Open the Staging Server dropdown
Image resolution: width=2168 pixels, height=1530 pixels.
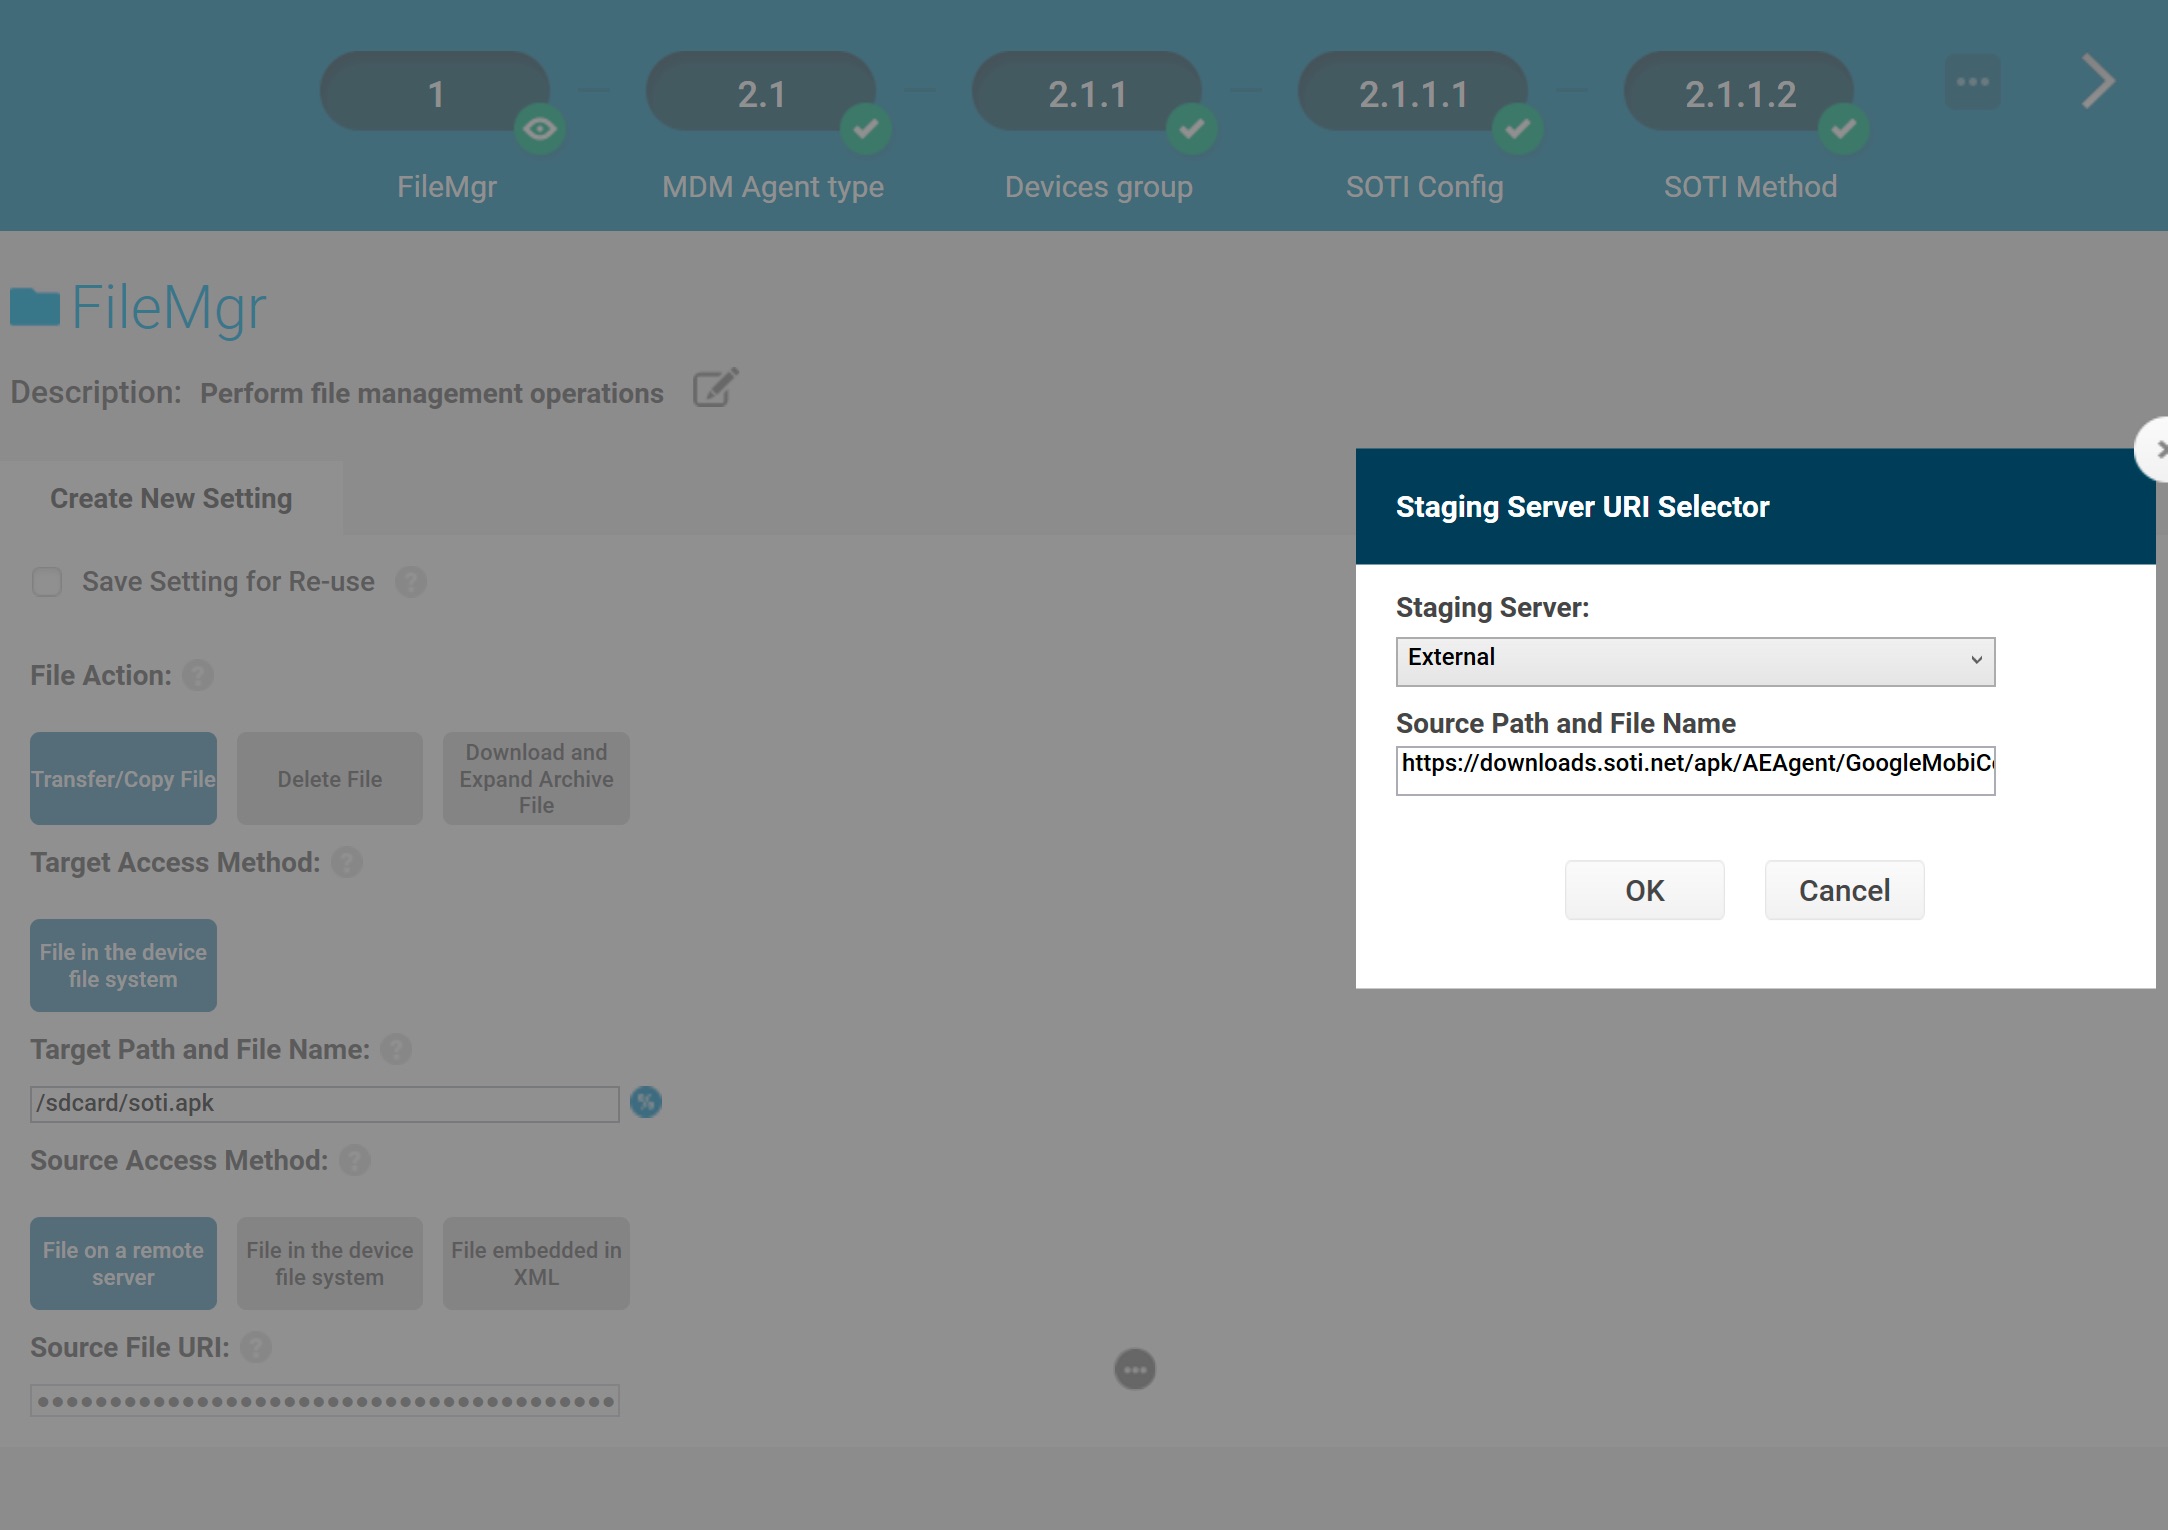tap(1695, 661)
